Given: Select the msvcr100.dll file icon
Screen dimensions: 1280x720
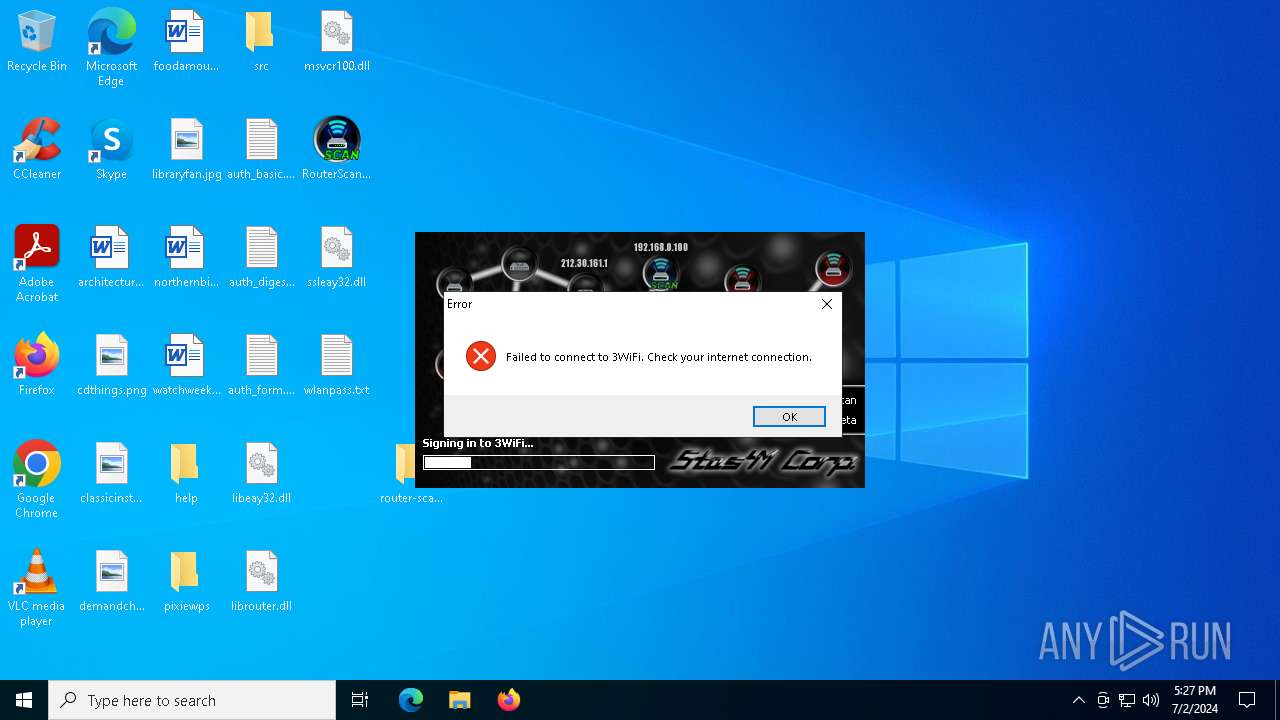Looking at the screenshot, I should pyautogui.click(x=337, y=42).
